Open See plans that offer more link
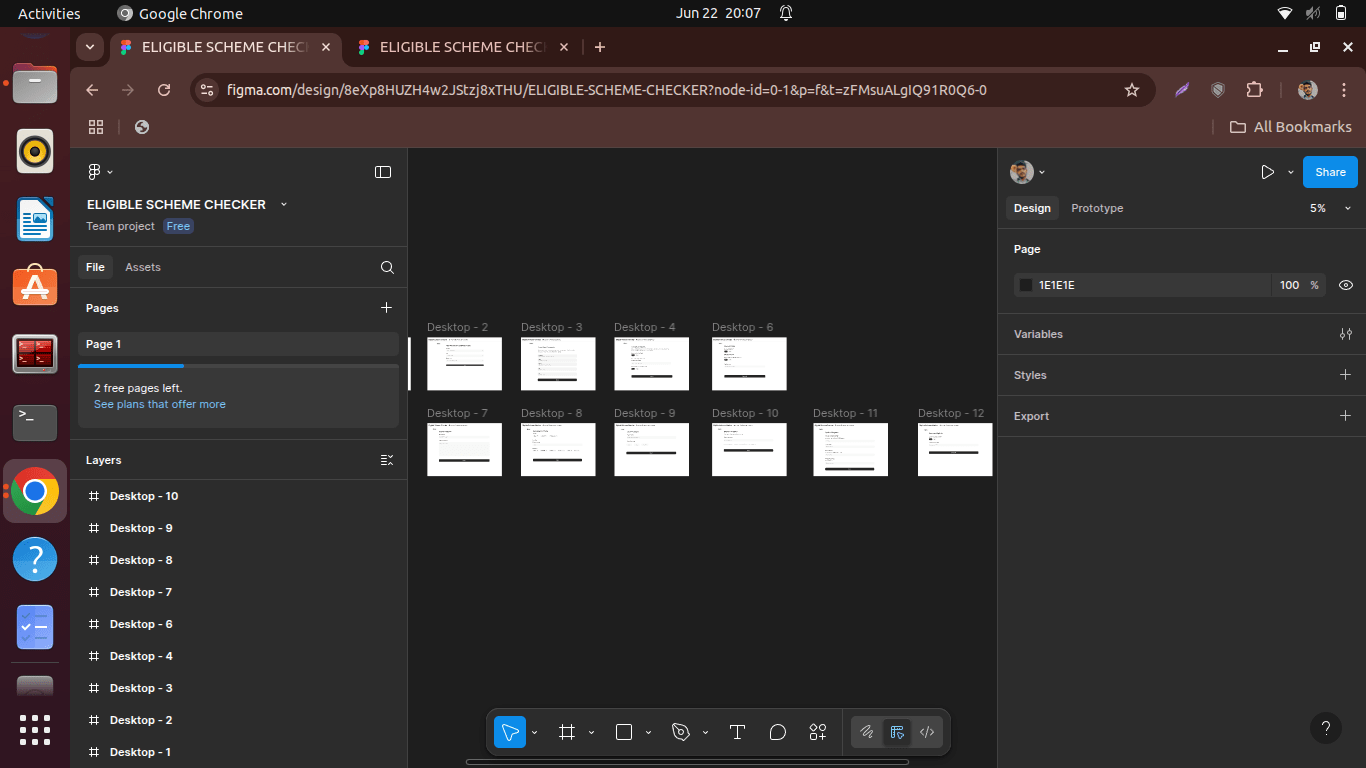Image resolution: width=1366 pixels, height=768 pixels. (x=160, y=404)
